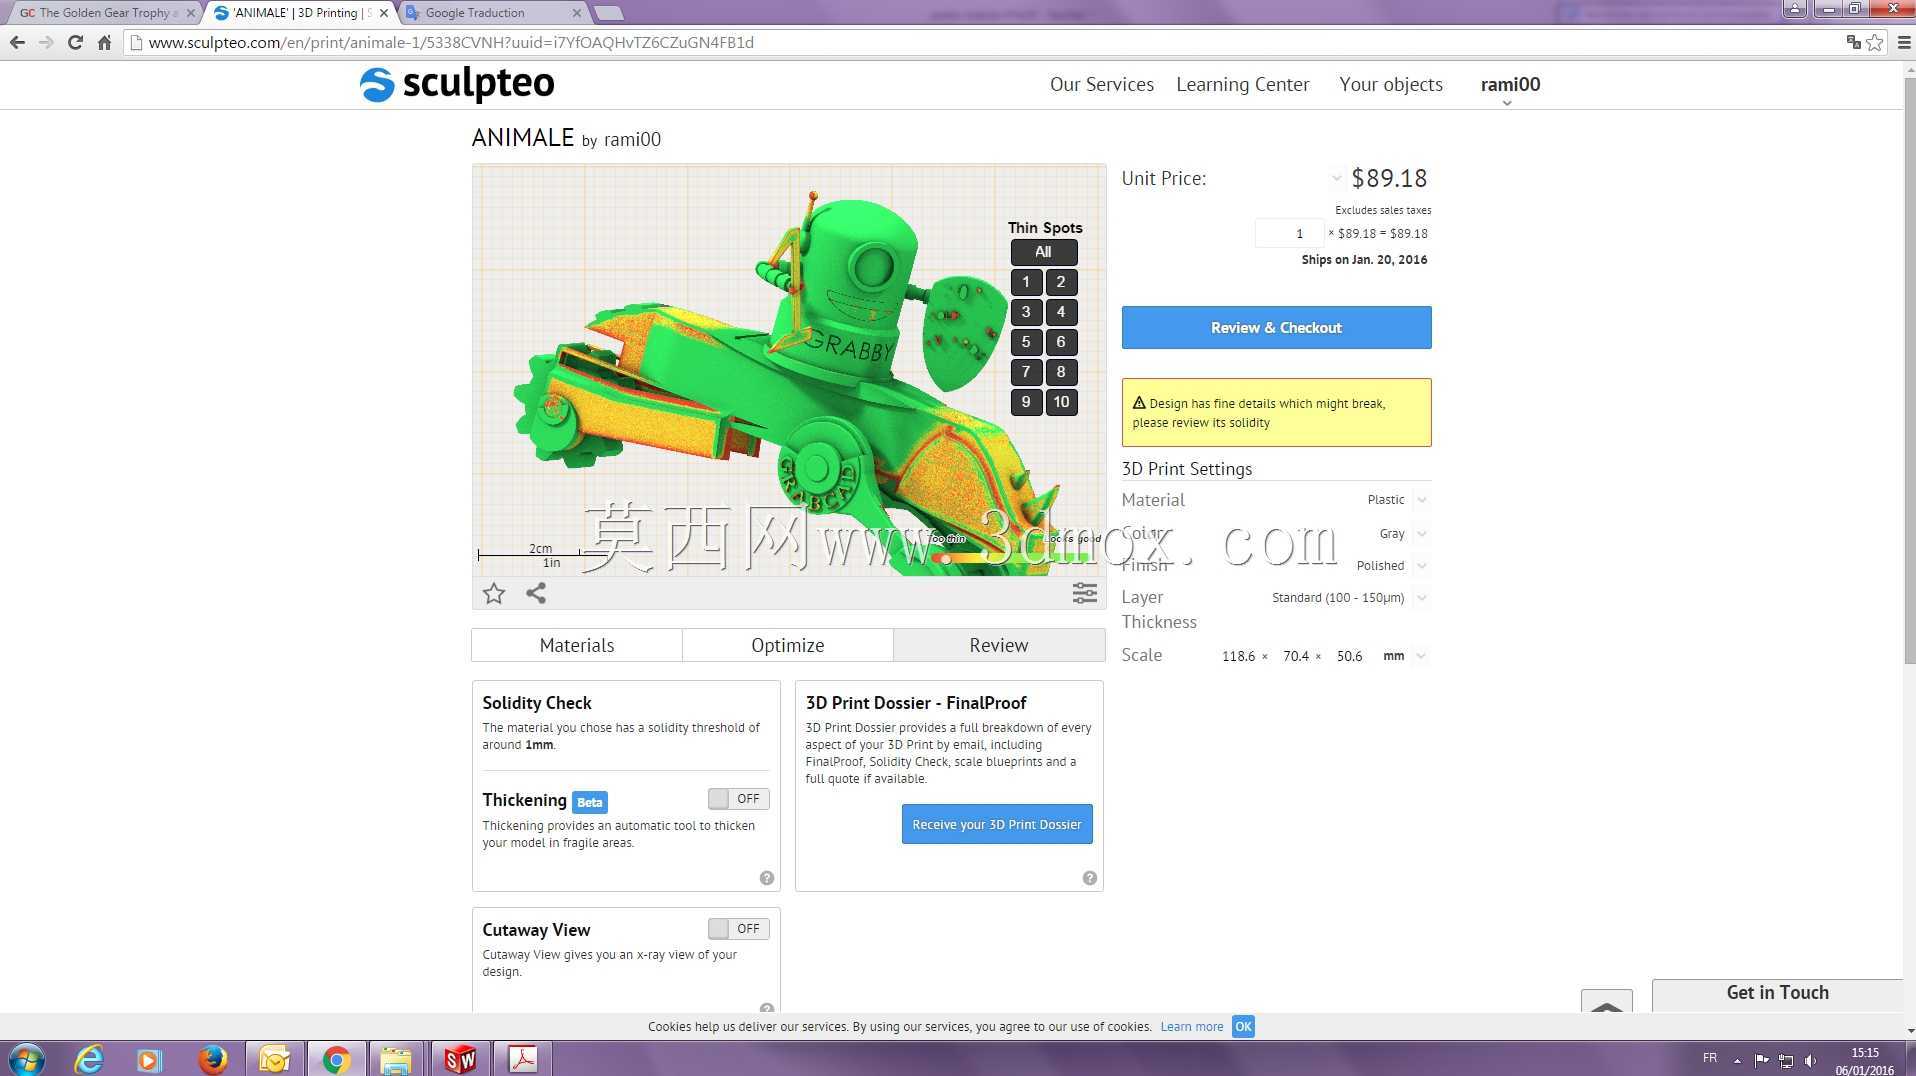Open the Solidity Check help question mark
1916x1076 pixels.
tap(767, 878)
